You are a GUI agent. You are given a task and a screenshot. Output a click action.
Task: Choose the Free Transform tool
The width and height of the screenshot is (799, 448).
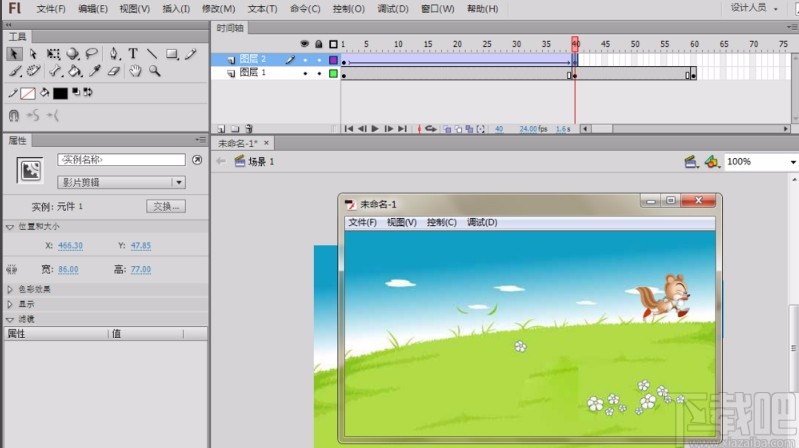pos(53,54)
